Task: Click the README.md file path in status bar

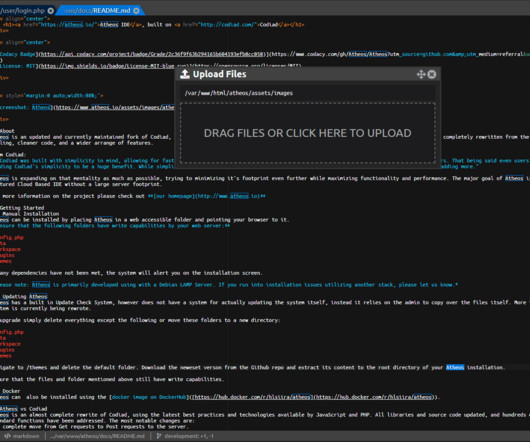Action: coord(97,436)
